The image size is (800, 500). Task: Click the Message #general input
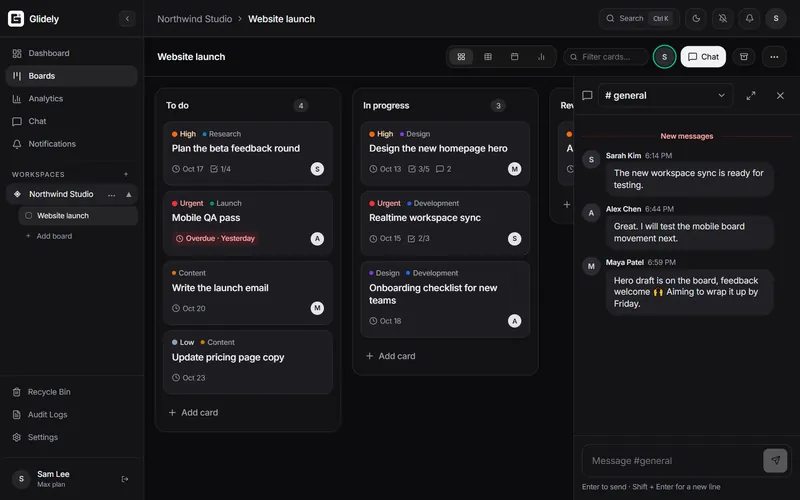pyautogui.click(x=672, y=461)
